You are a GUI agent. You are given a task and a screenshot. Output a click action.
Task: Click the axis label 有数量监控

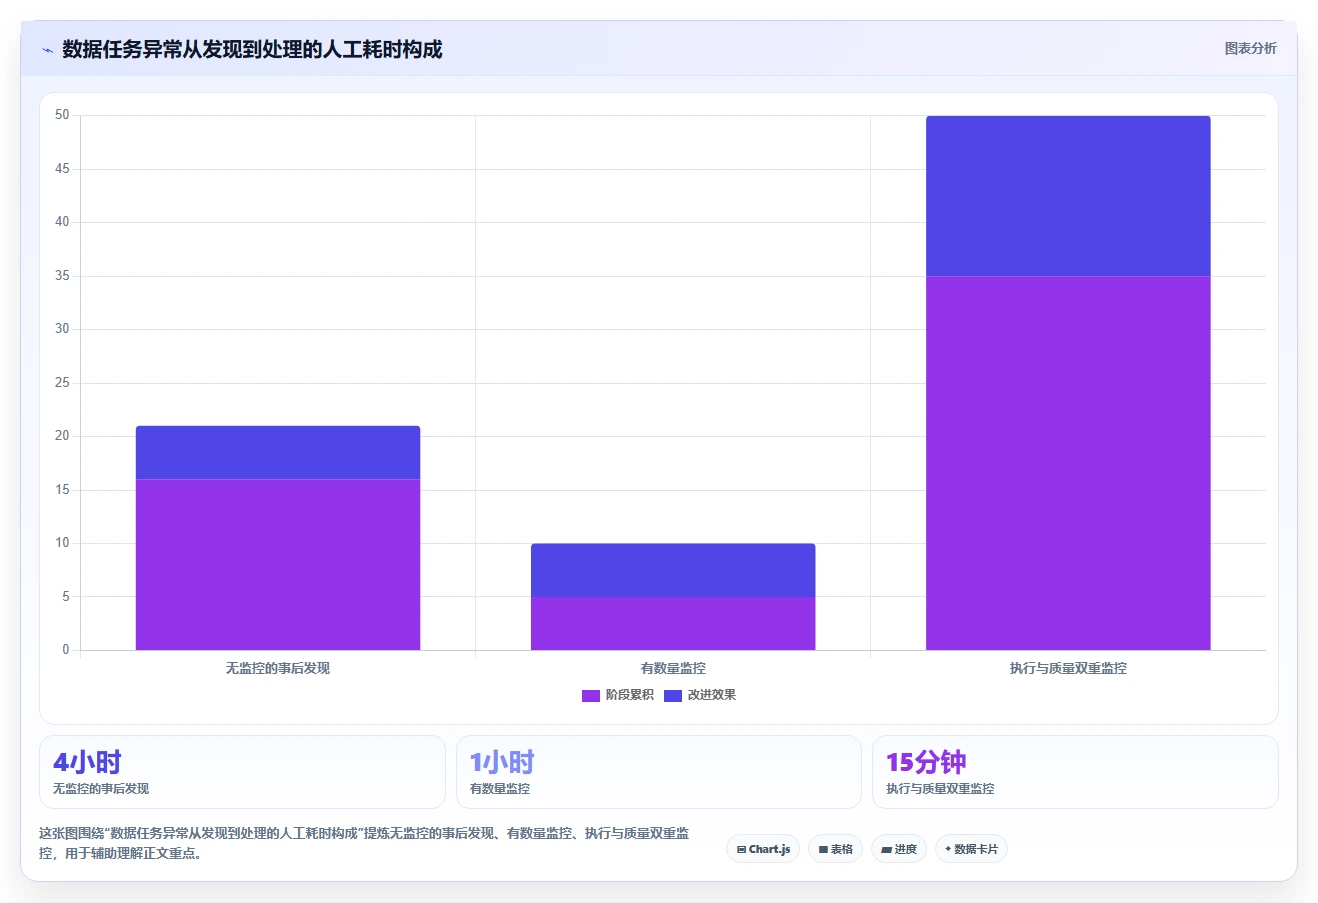[673, 668]
